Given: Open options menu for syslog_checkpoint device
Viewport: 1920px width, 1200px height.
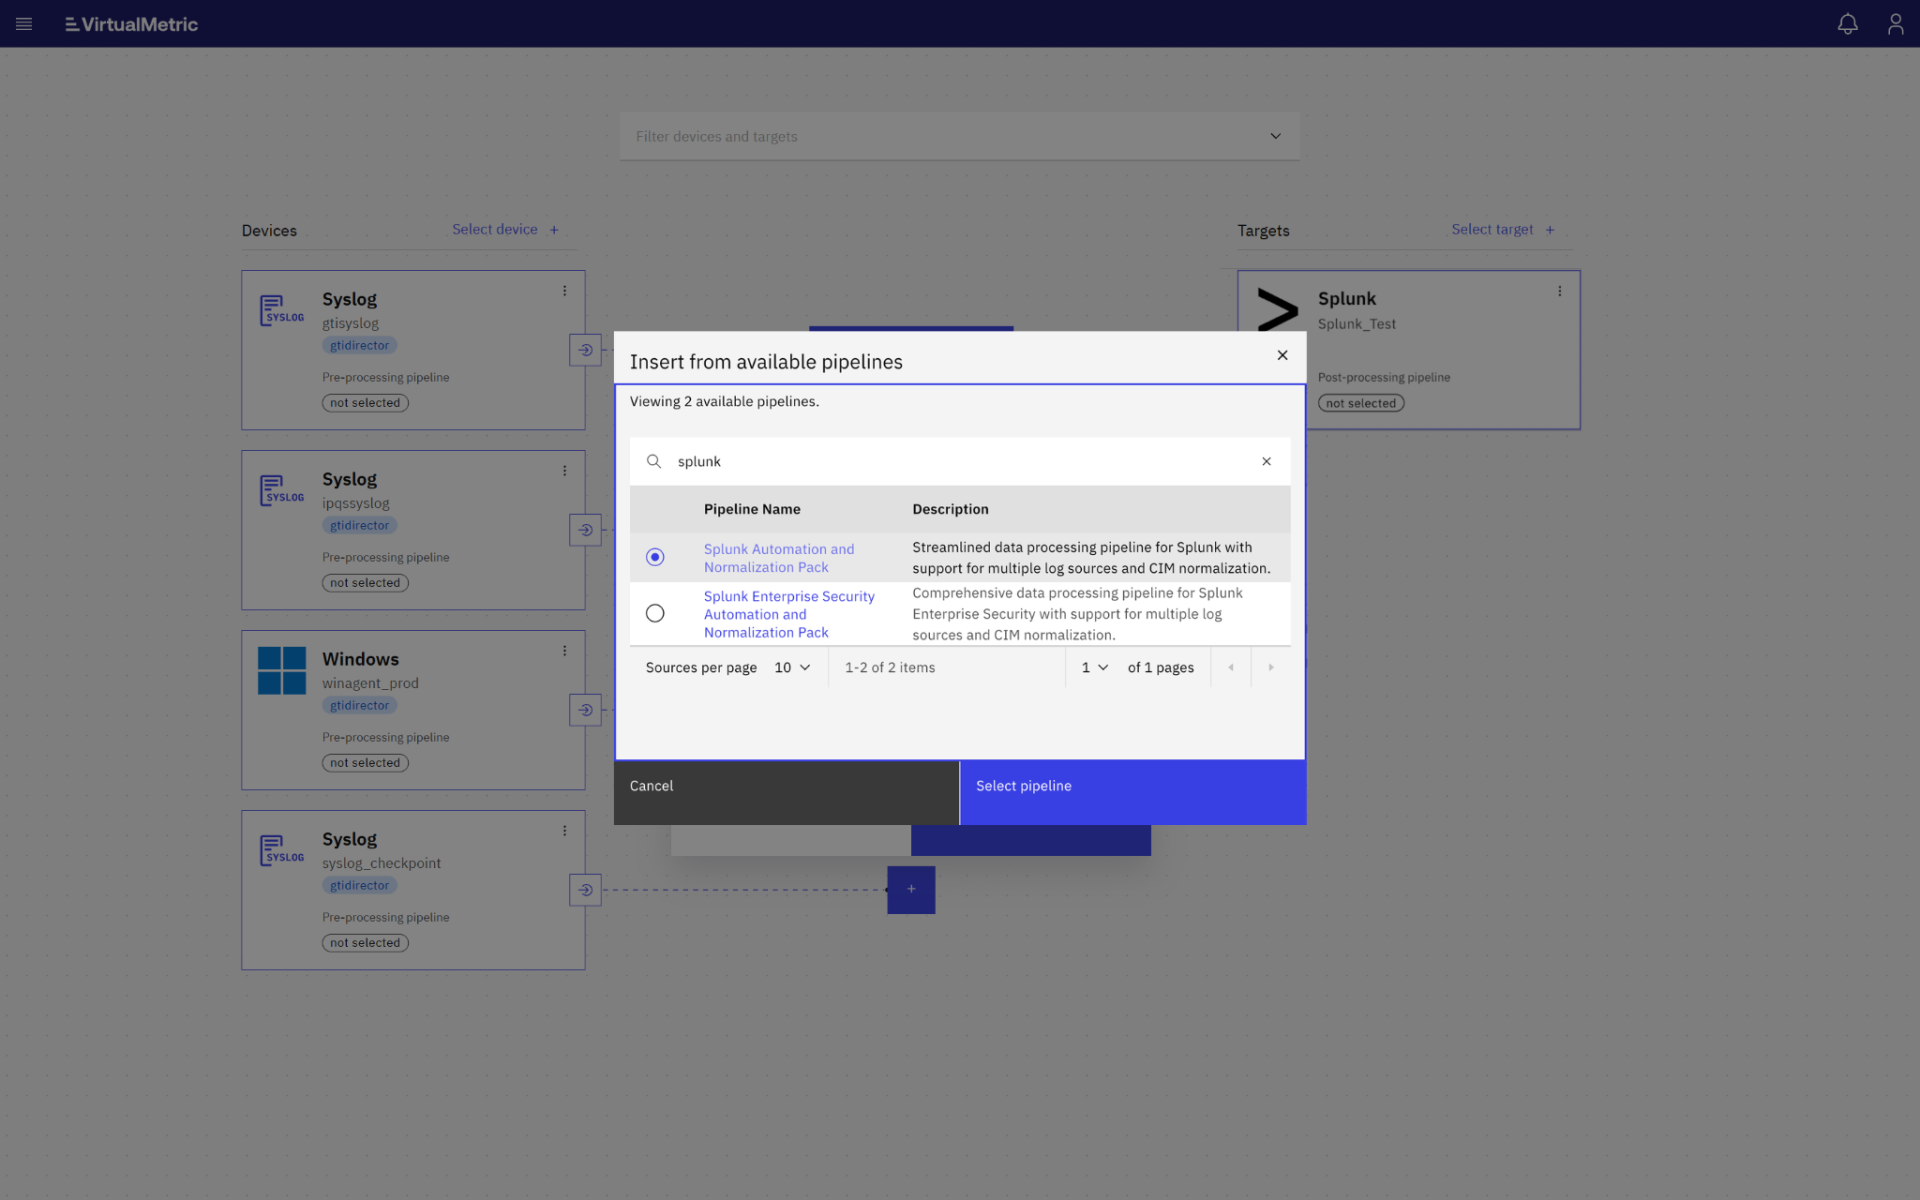Looking at the screenshot, I should click(564, 831).
